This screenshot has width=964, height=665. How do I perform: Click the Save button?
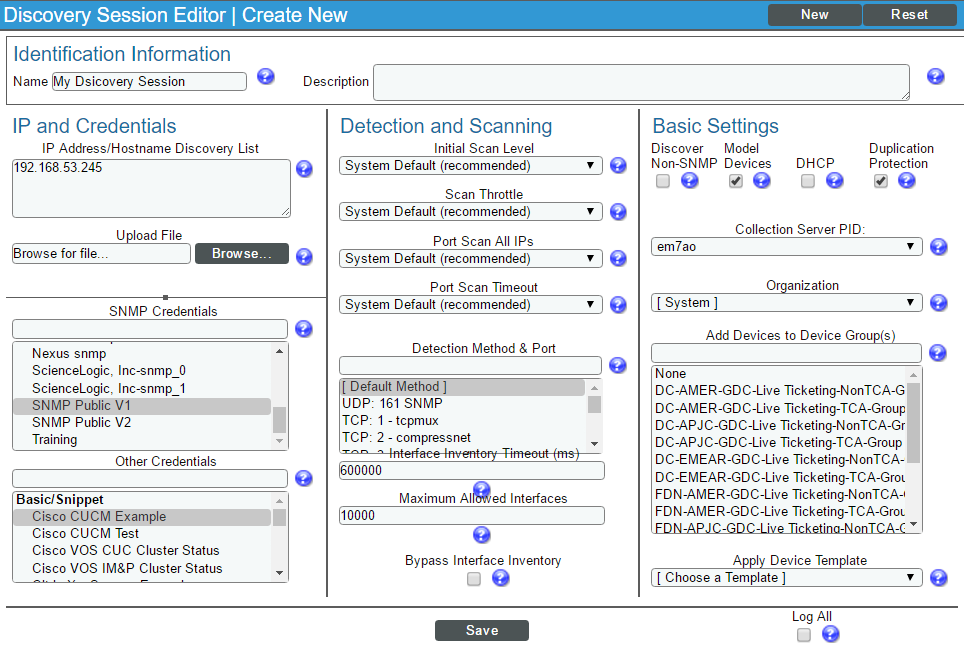481,630
